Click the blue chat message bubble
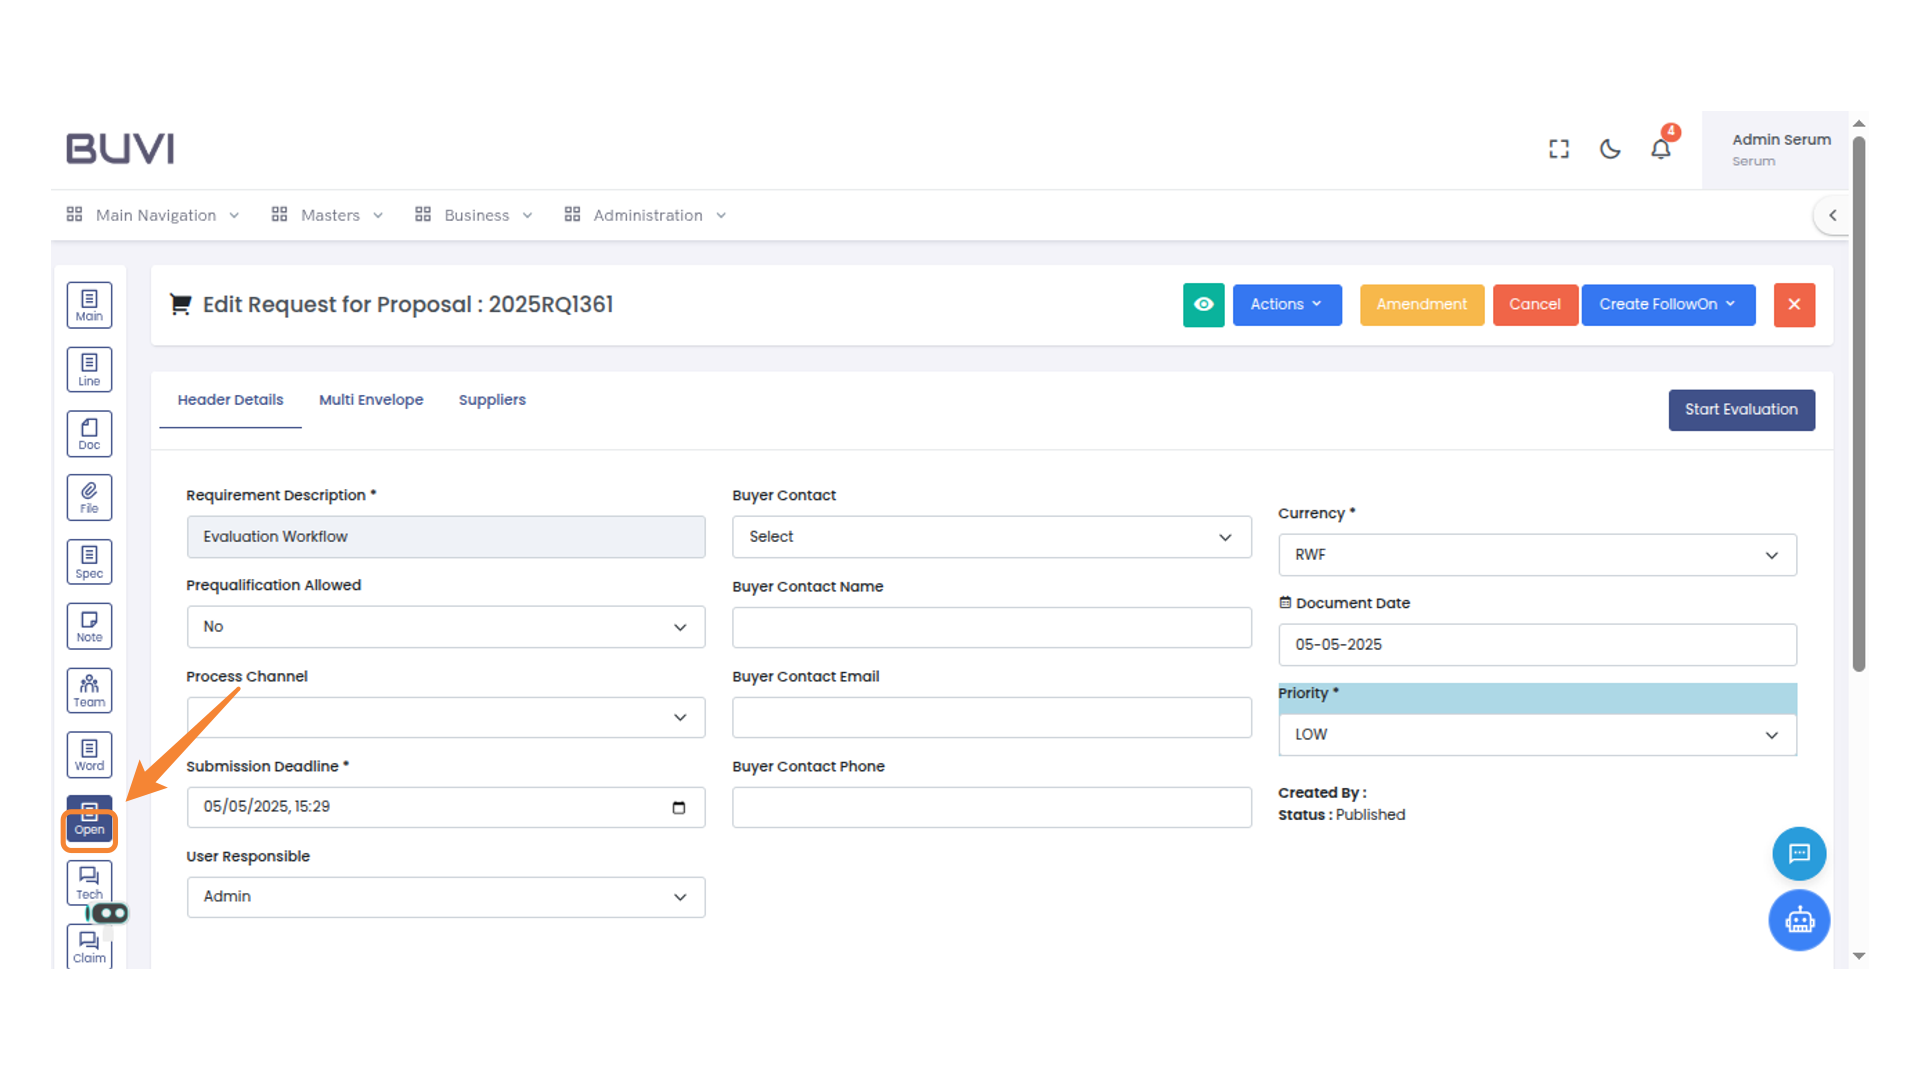1920x1080 pixels. tap(1799, 853)
